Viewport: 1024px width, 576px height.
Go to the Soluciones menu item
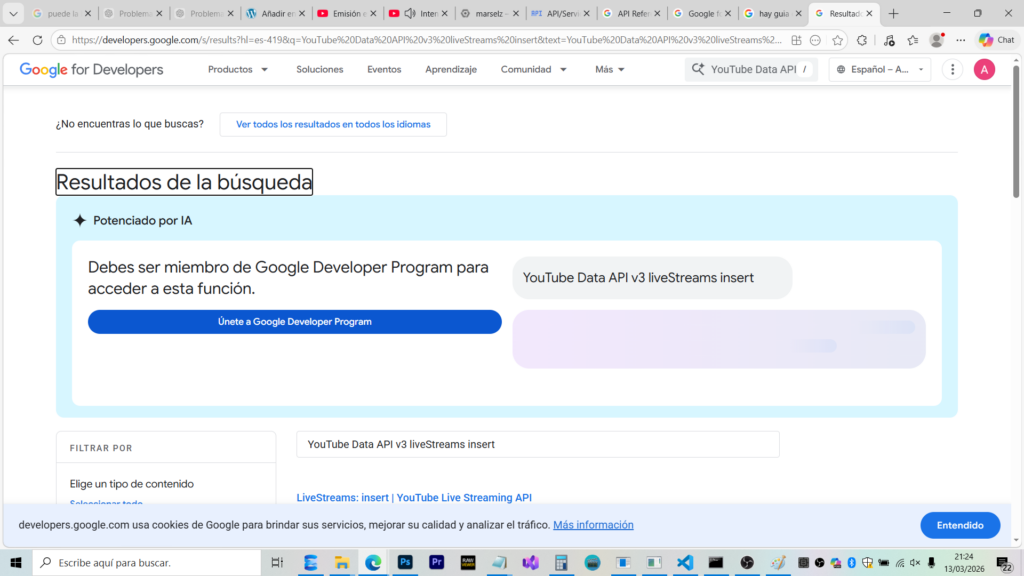(320, 70)
